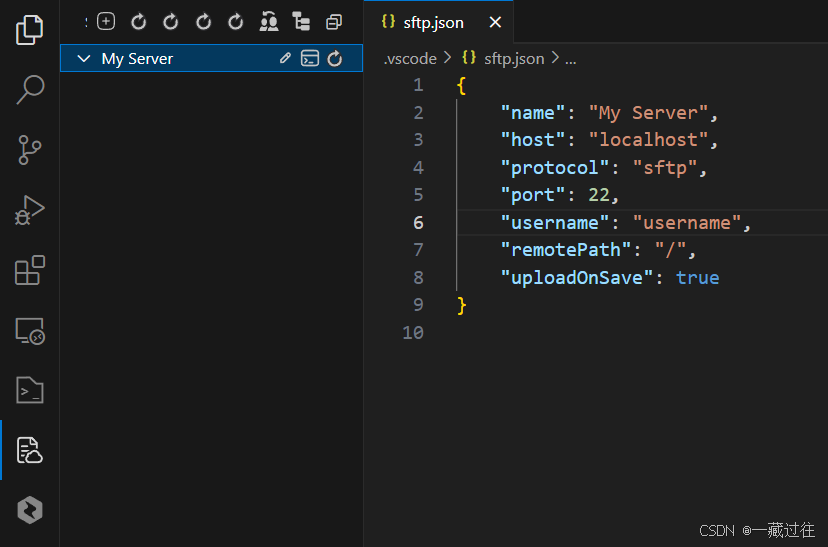Image resolution: width=828 pixels, height=547 pixels.
Task: Select the SFTP file-cloud icon in activity bar
Action: pyautogui.click(x=30, y=450)
